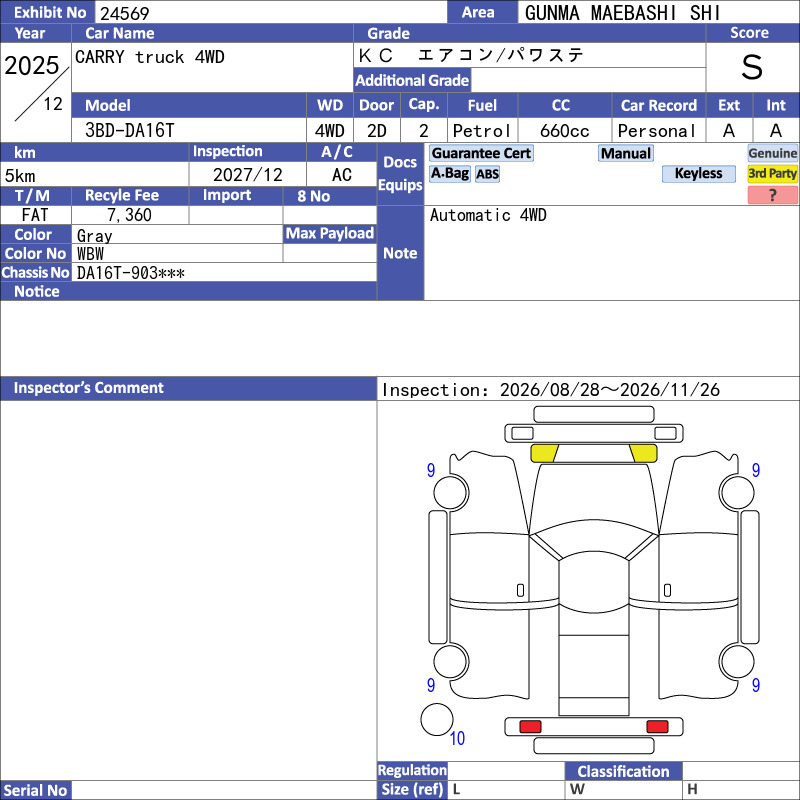800x800 pixels.
Task: Click the pink question mark box
Action: point(772,195)
